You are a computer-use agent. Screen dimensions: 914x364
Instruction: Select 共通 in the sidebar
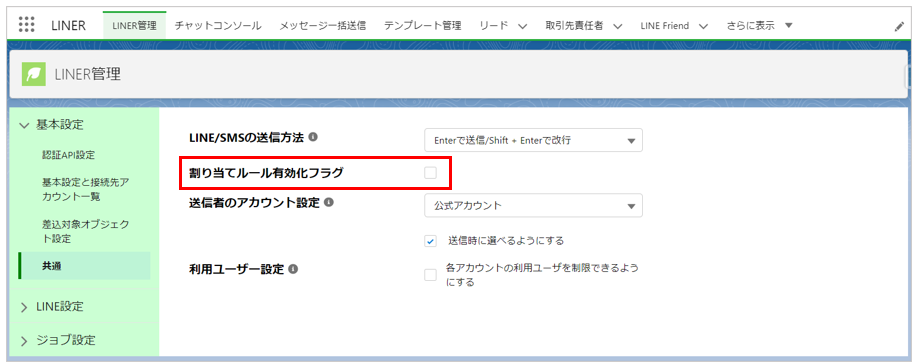[84, 266]
